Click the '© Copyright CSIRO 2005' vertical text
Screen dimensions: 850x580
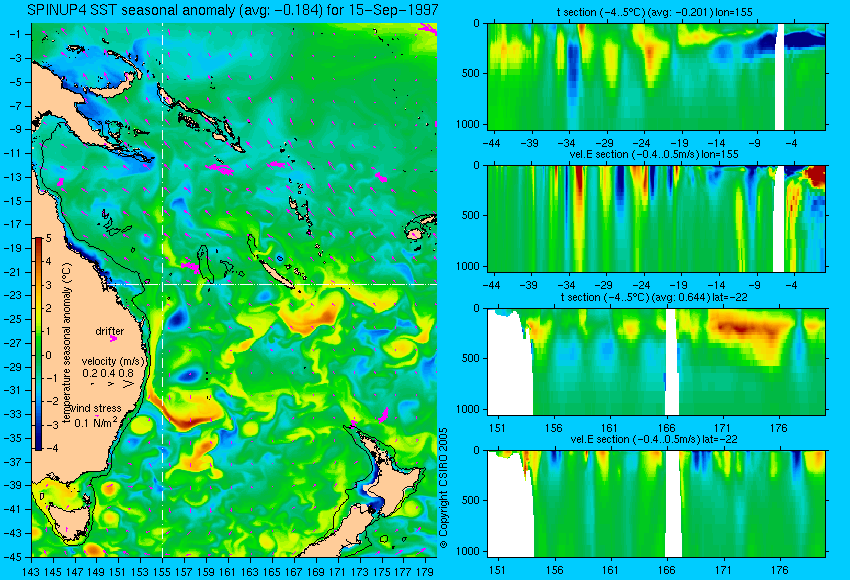[x=443, y=488]
